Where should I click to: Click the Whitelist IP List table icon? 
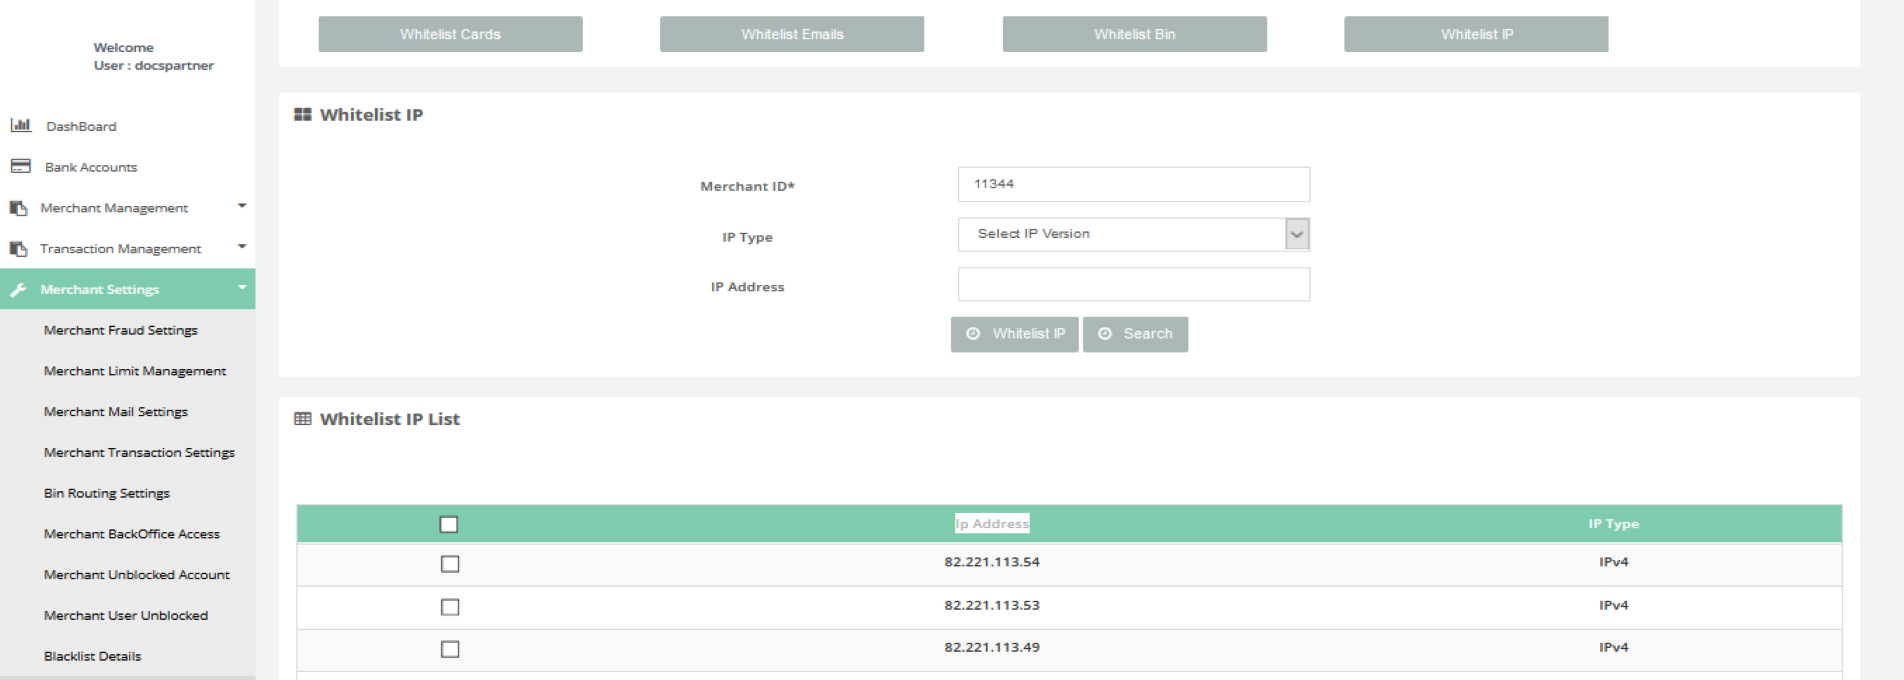[x=302, y=419]
